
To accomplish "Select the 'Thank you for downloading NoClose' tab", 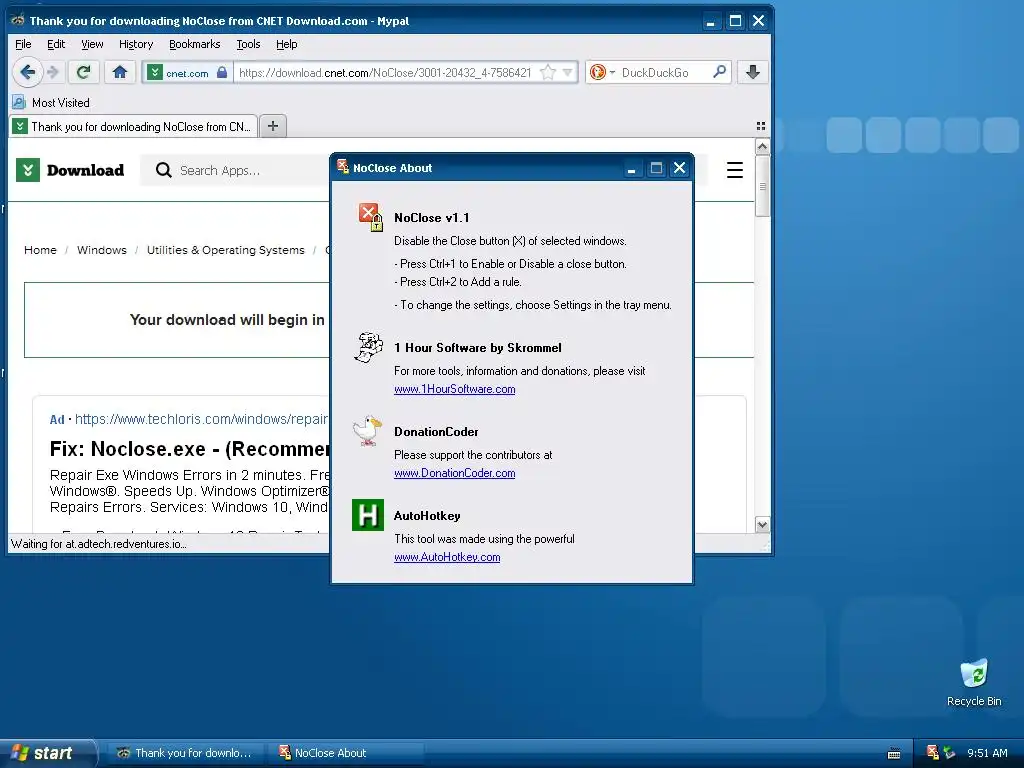I will click(x=133, y=127).
